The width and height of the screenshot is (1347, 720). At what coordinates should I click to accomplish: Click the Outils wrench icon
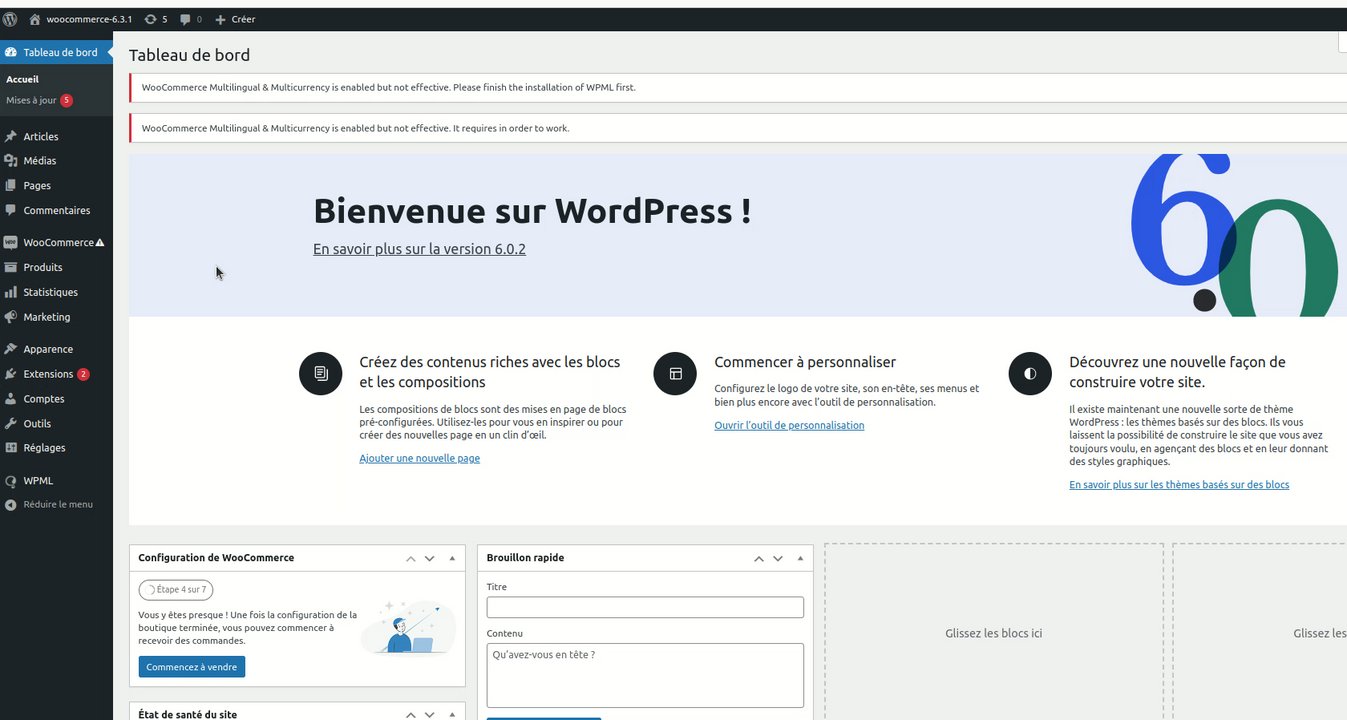[11, 423]
